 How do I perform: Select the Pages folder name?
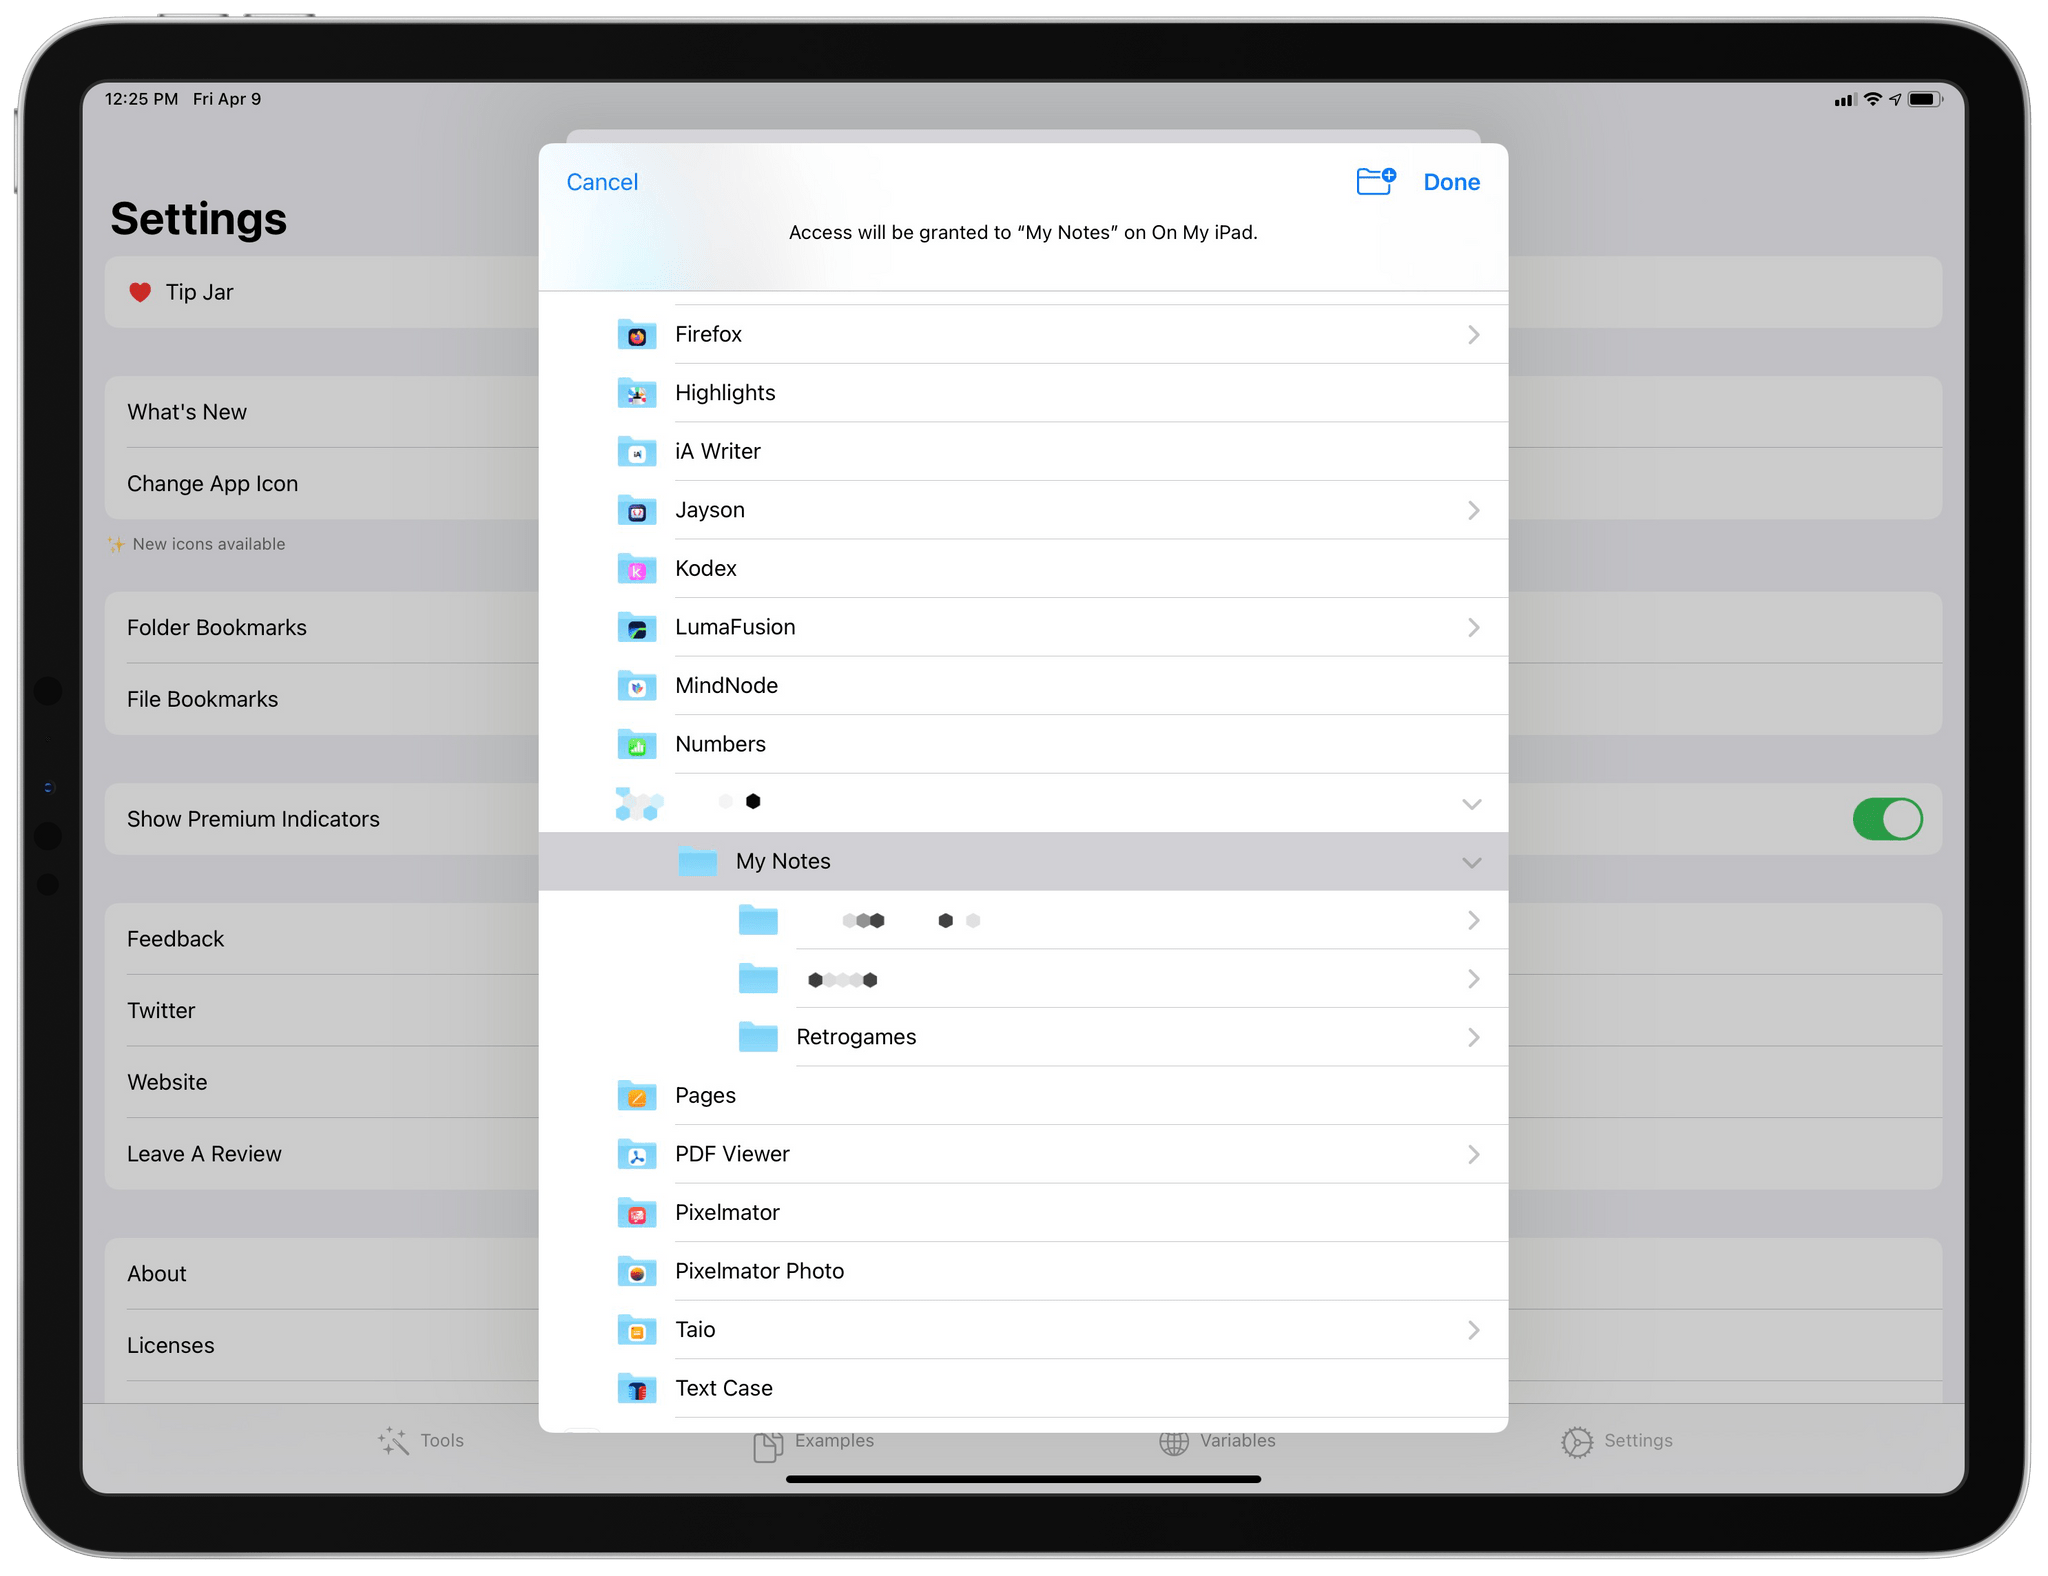pos(706,1096)
